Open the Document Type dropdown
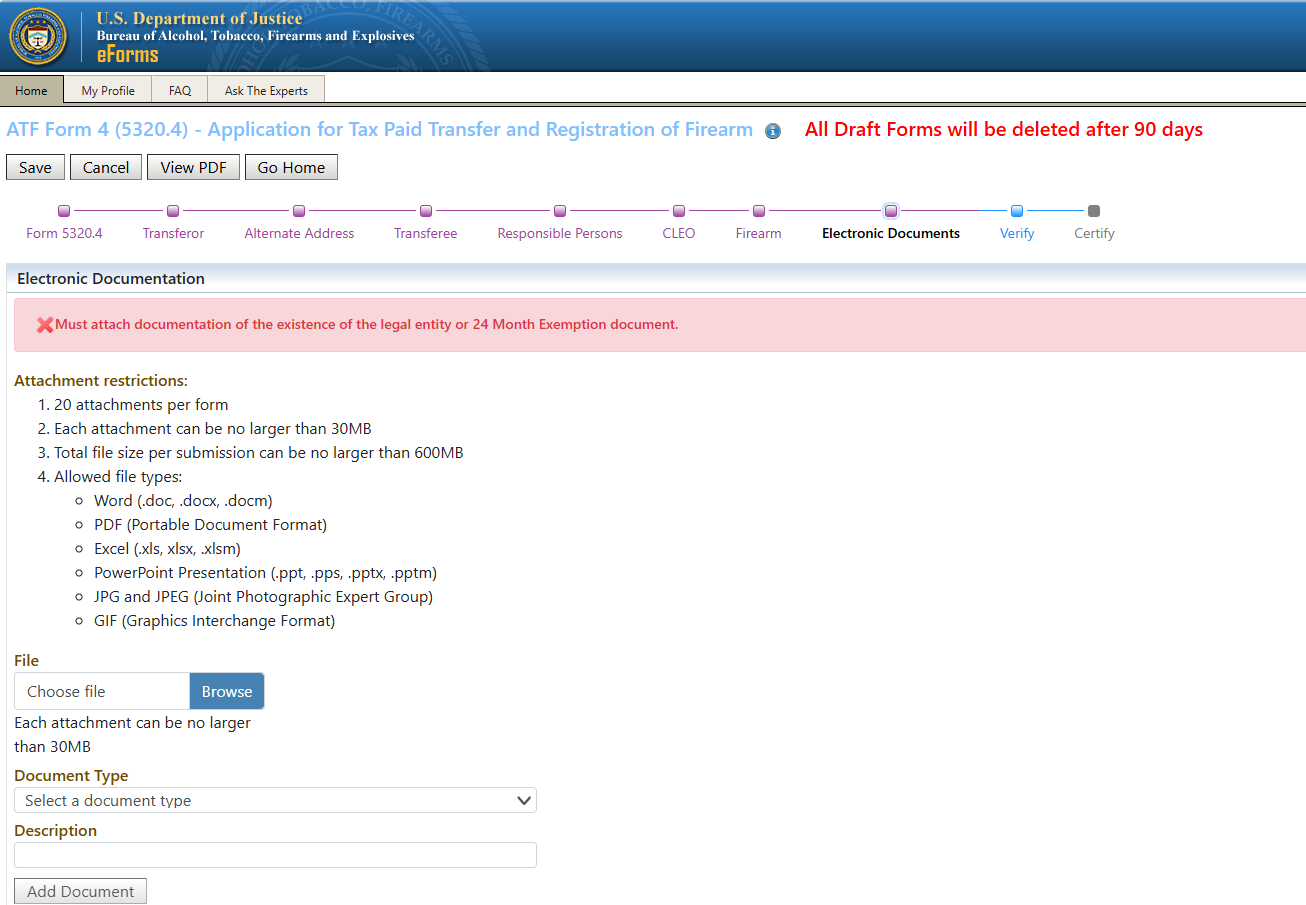 tap(275, 800)
